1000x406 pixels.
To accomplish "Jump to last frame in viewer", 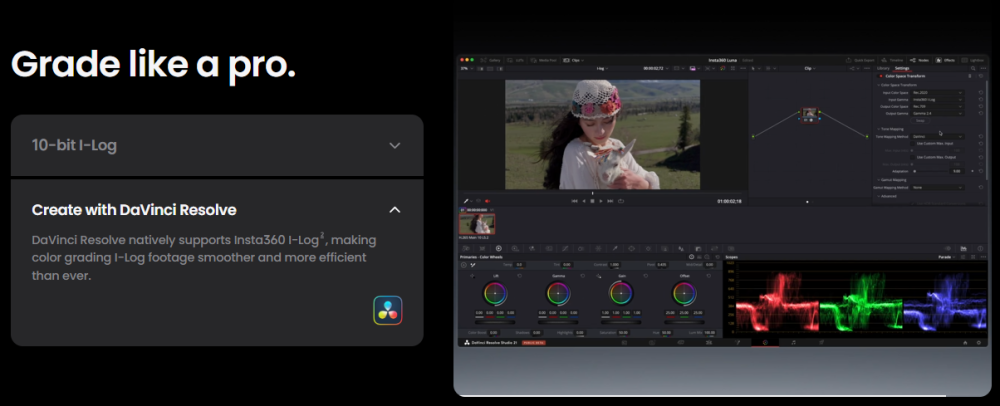I will (x=610, y=201).
